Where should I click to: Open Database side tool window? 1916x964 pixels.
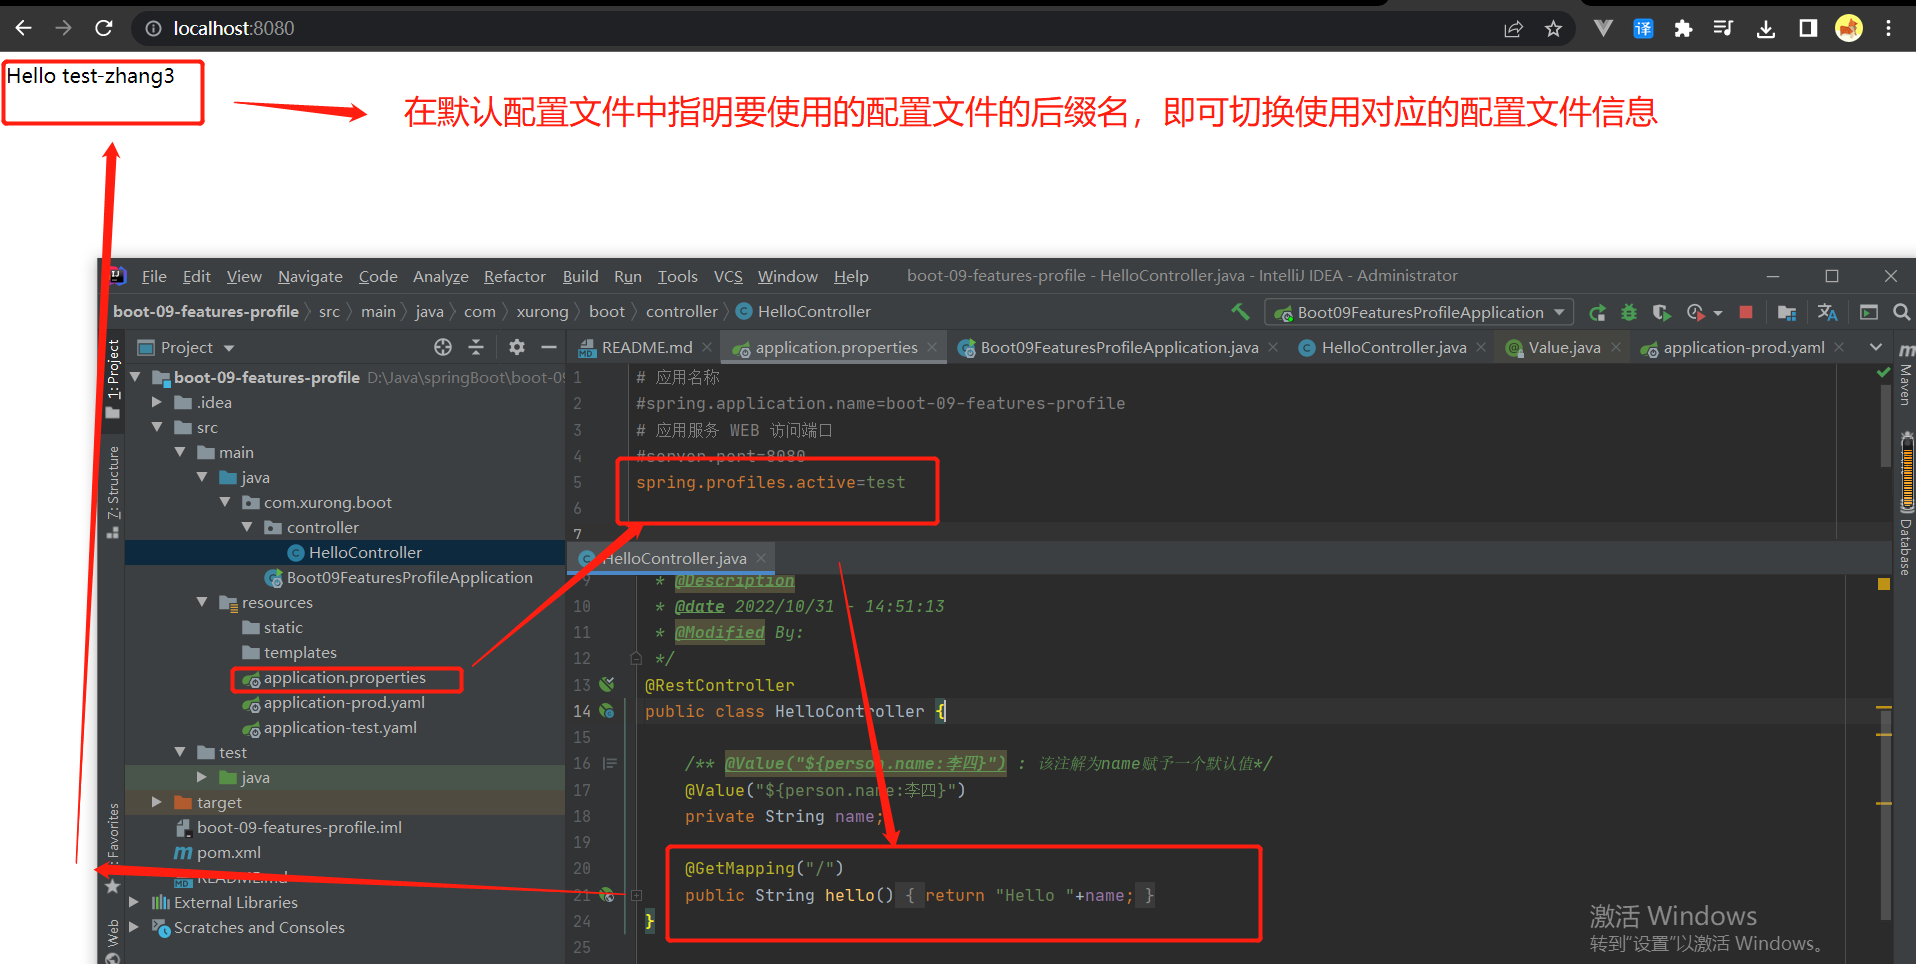tap(1905, 546)
